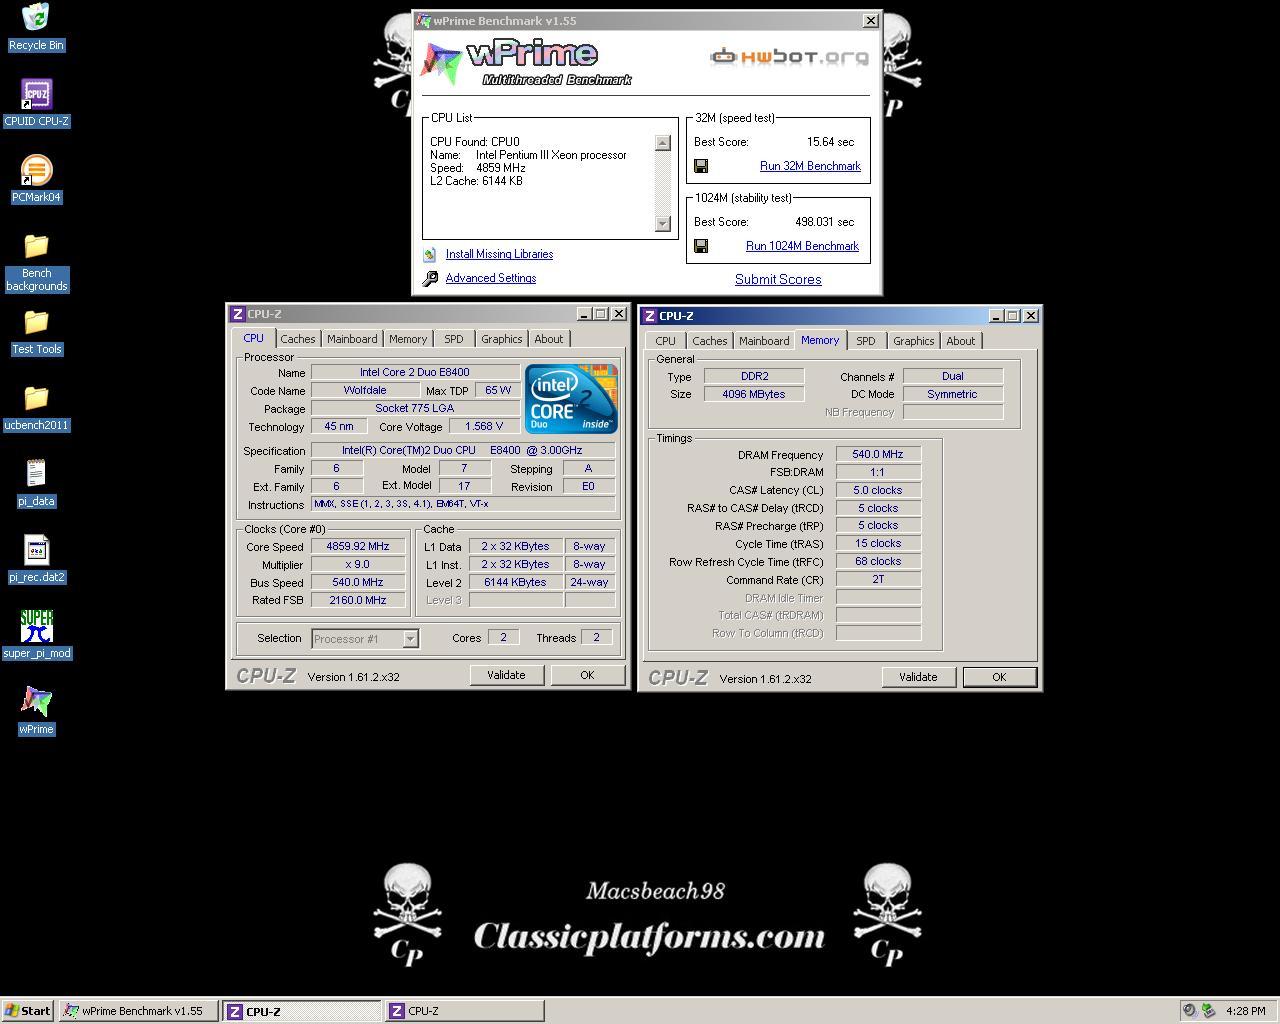Click the wPrime window title icon
The height and width of the screenshot is (1024, 1280).
[x=424, y=20]
